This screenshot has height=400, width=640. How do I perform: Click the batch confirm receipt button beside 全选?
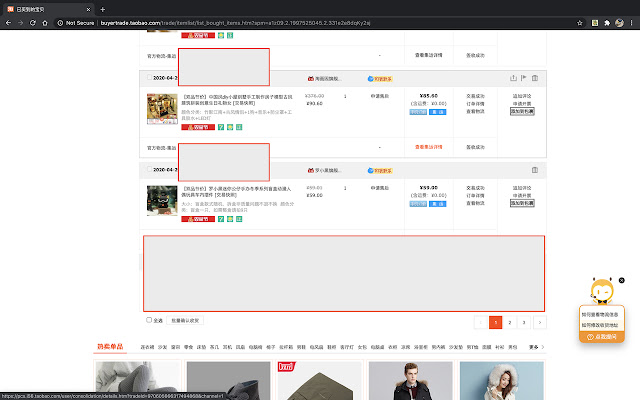(185, 320)
